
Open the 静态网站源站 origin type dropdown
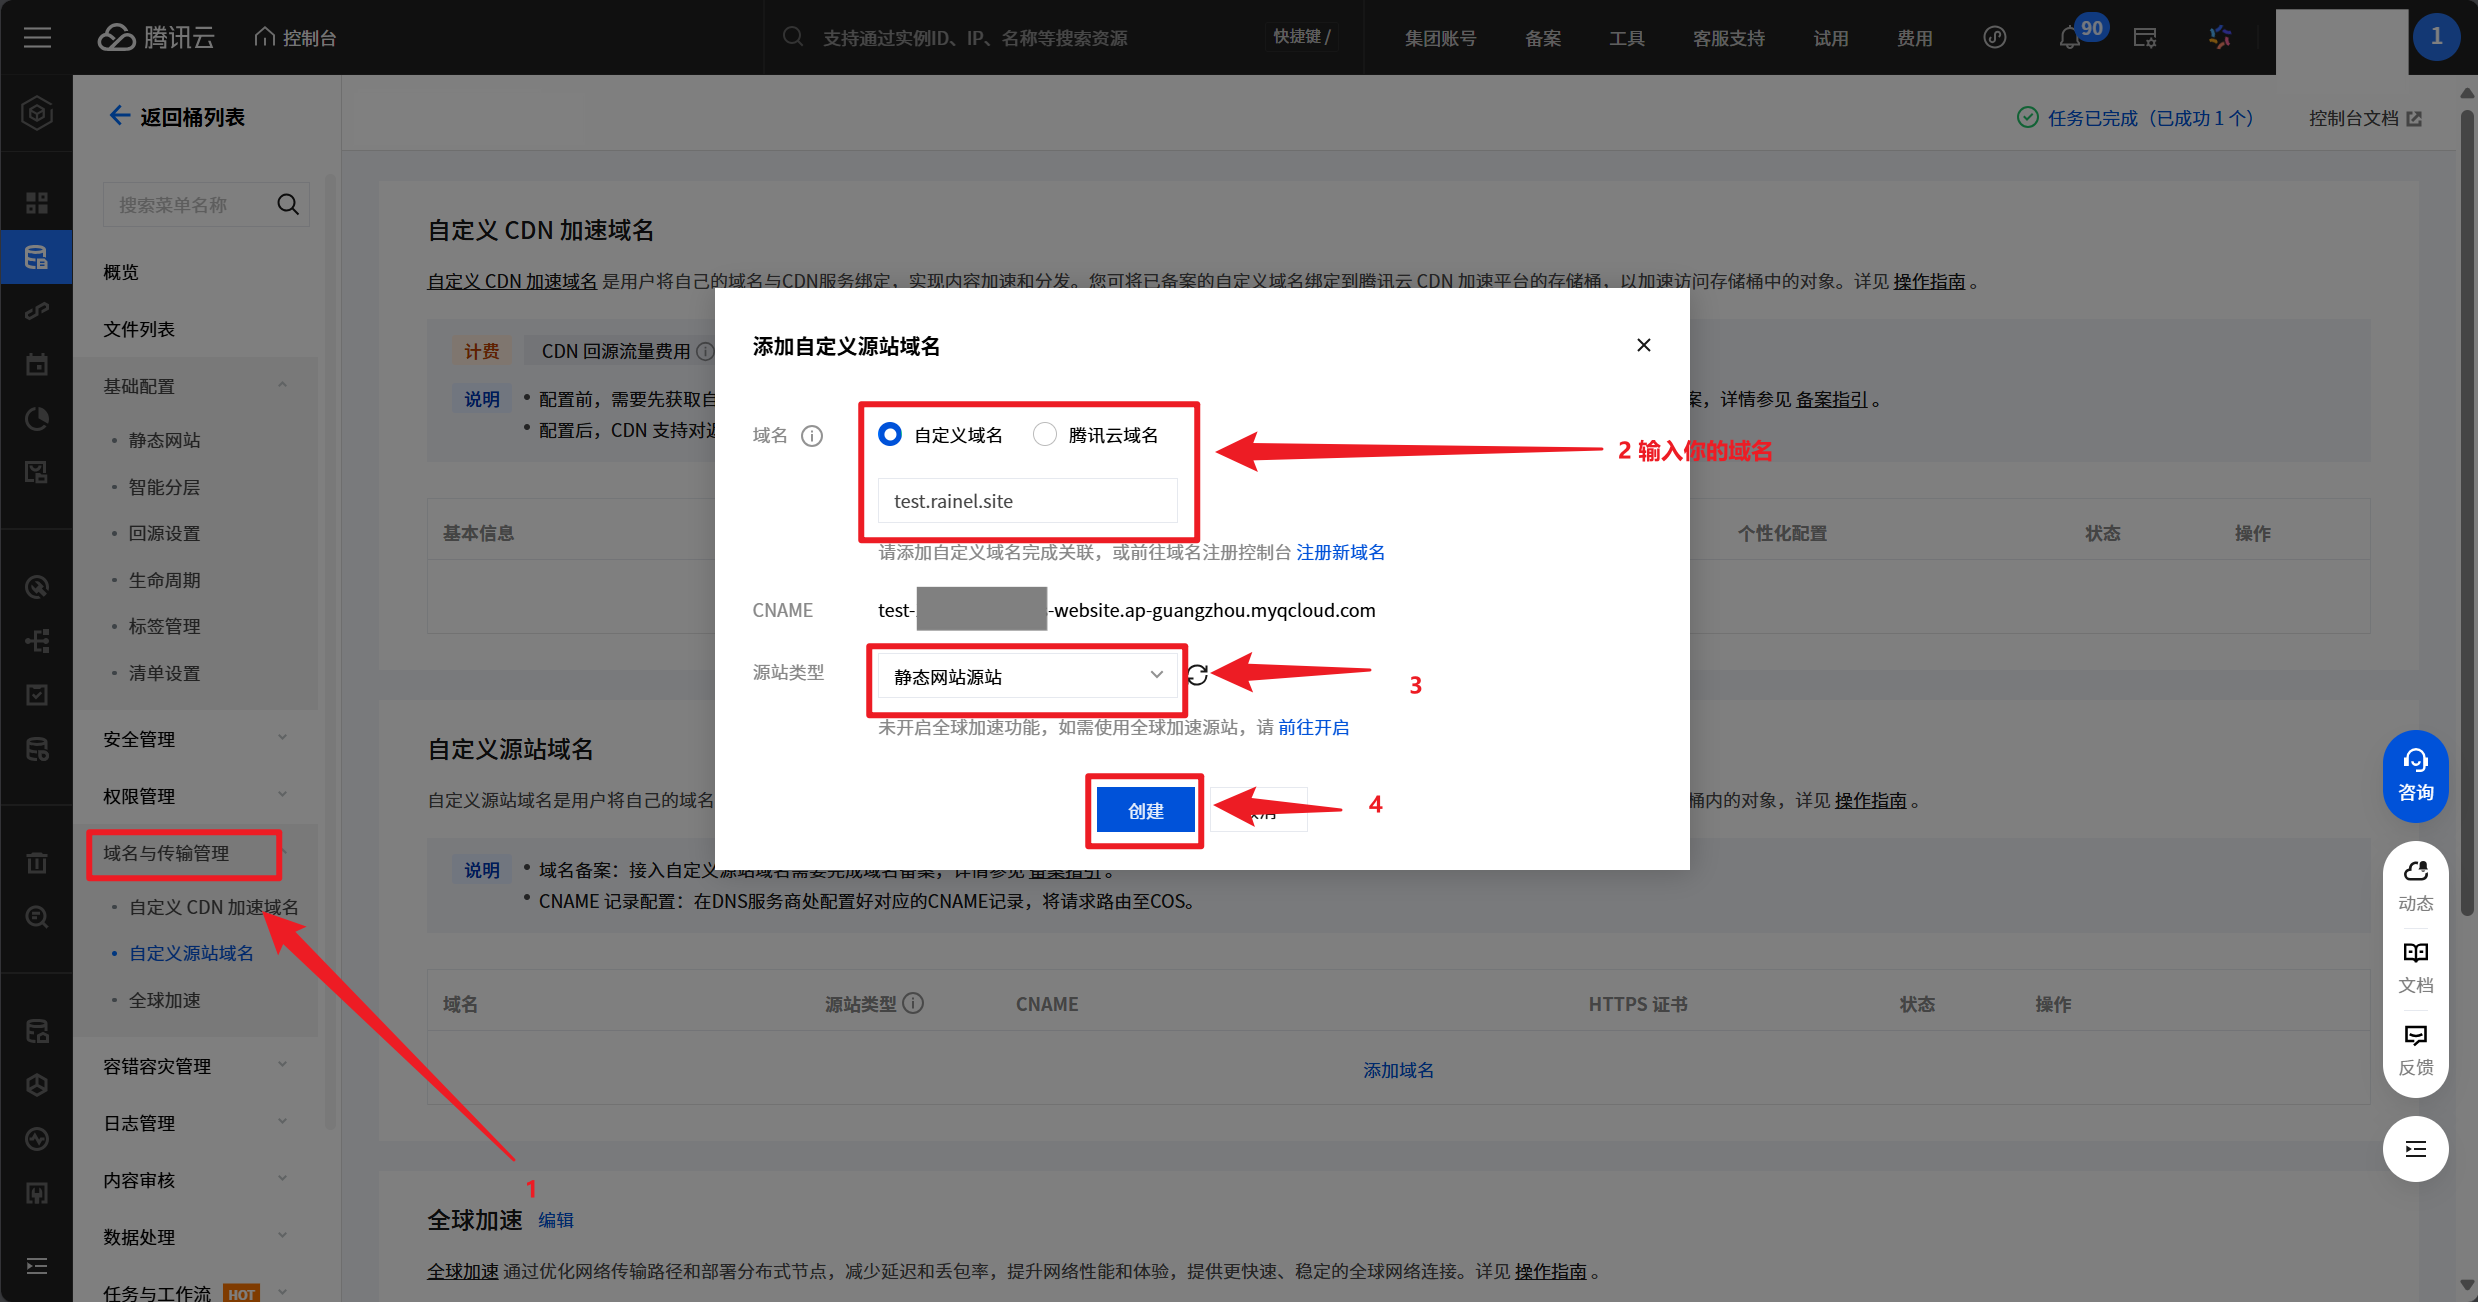point(1028,676)
